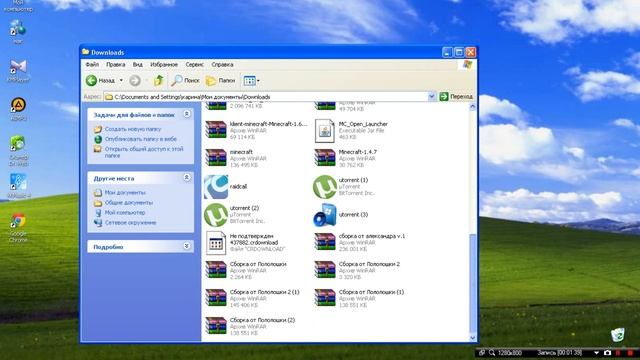The height and width of the screenshot is (360, 640).
Task: Select 'Сборка от Лололошки' archive icon
Action: [x=216, y=270]
